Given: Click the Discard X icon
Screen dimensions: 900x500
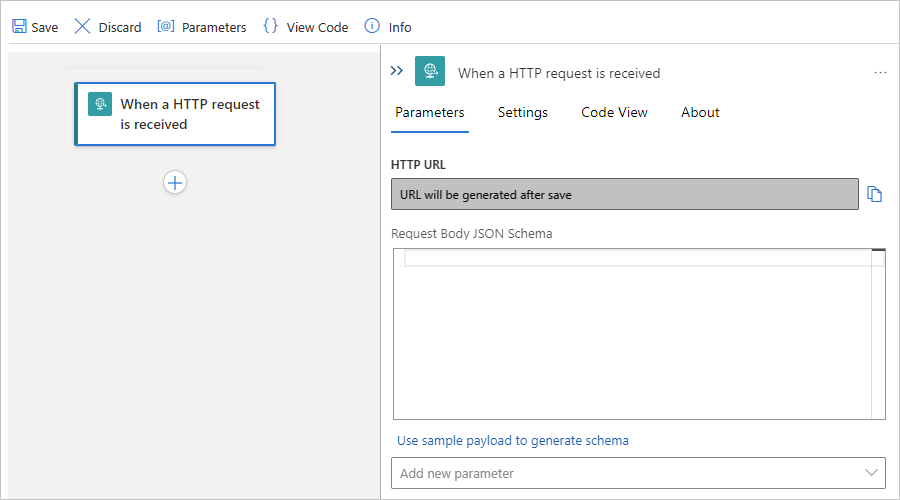Looking at the screenshot, I should pos(83,27).
